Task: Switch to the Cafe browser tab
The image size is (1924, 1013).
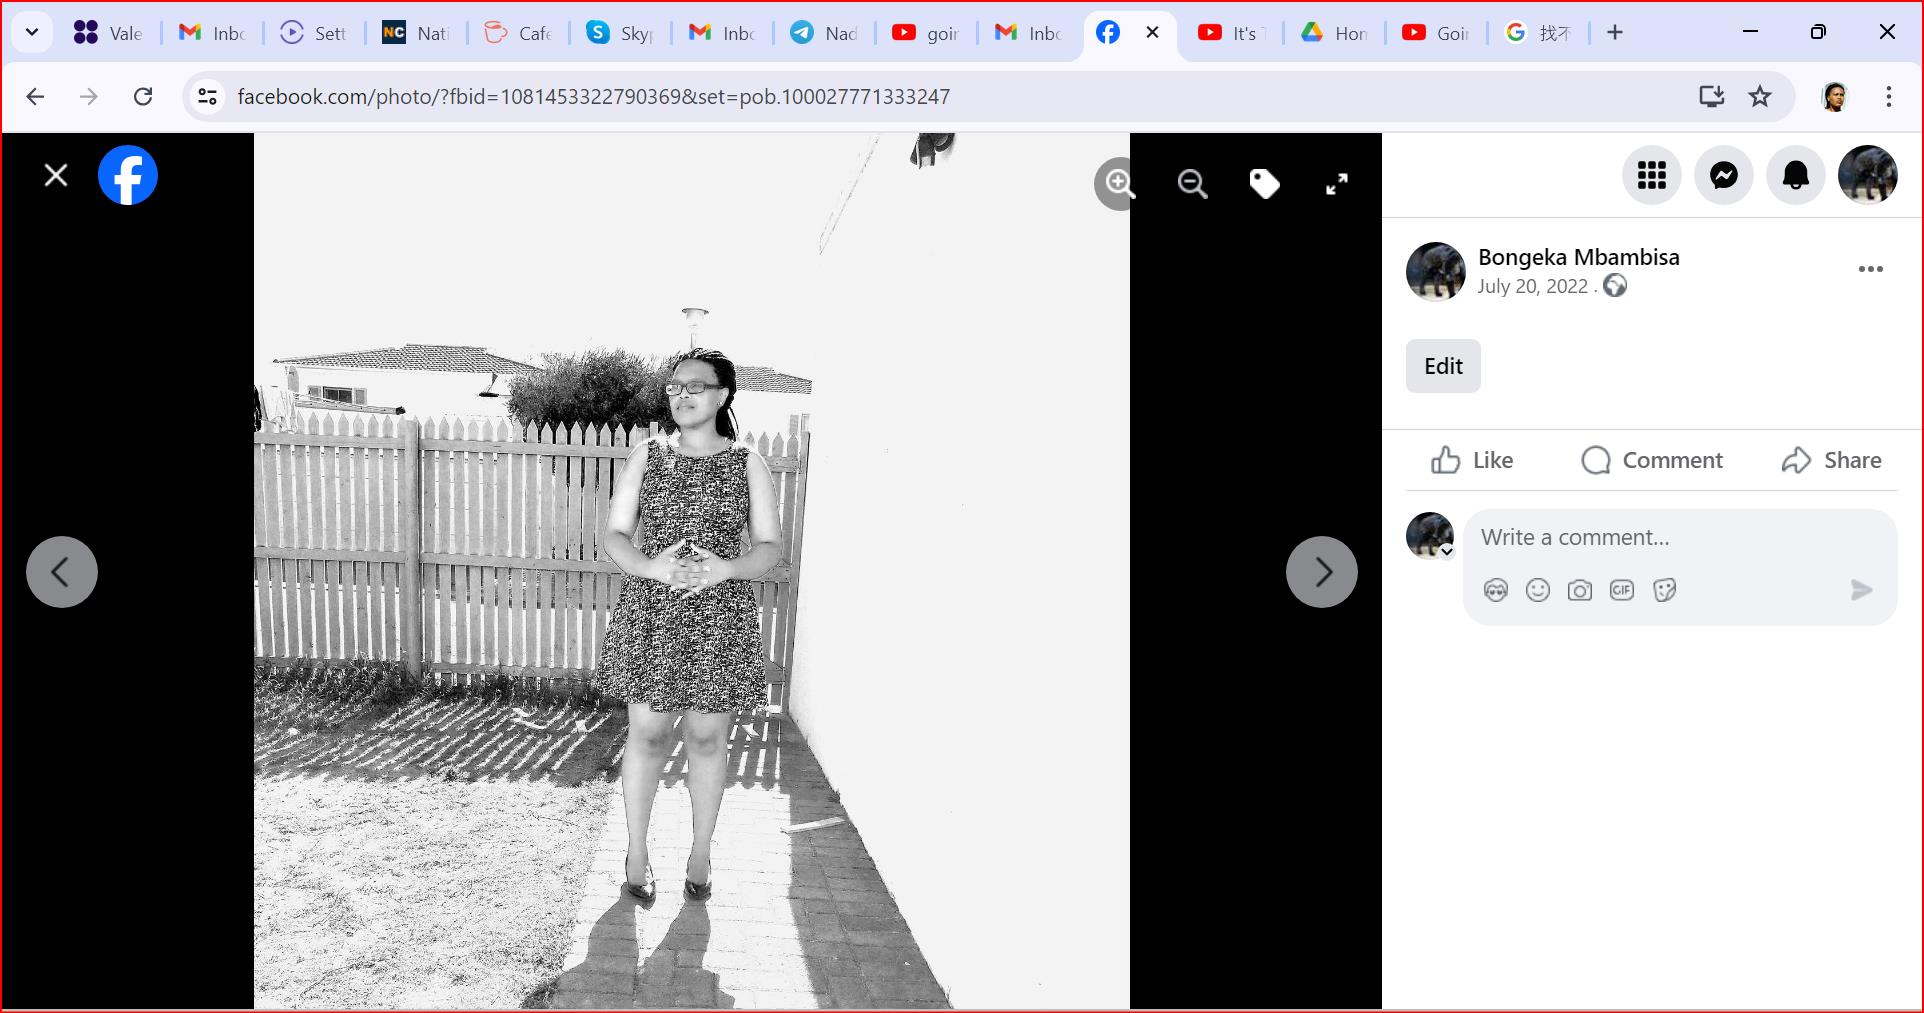Action: [518, 33]
